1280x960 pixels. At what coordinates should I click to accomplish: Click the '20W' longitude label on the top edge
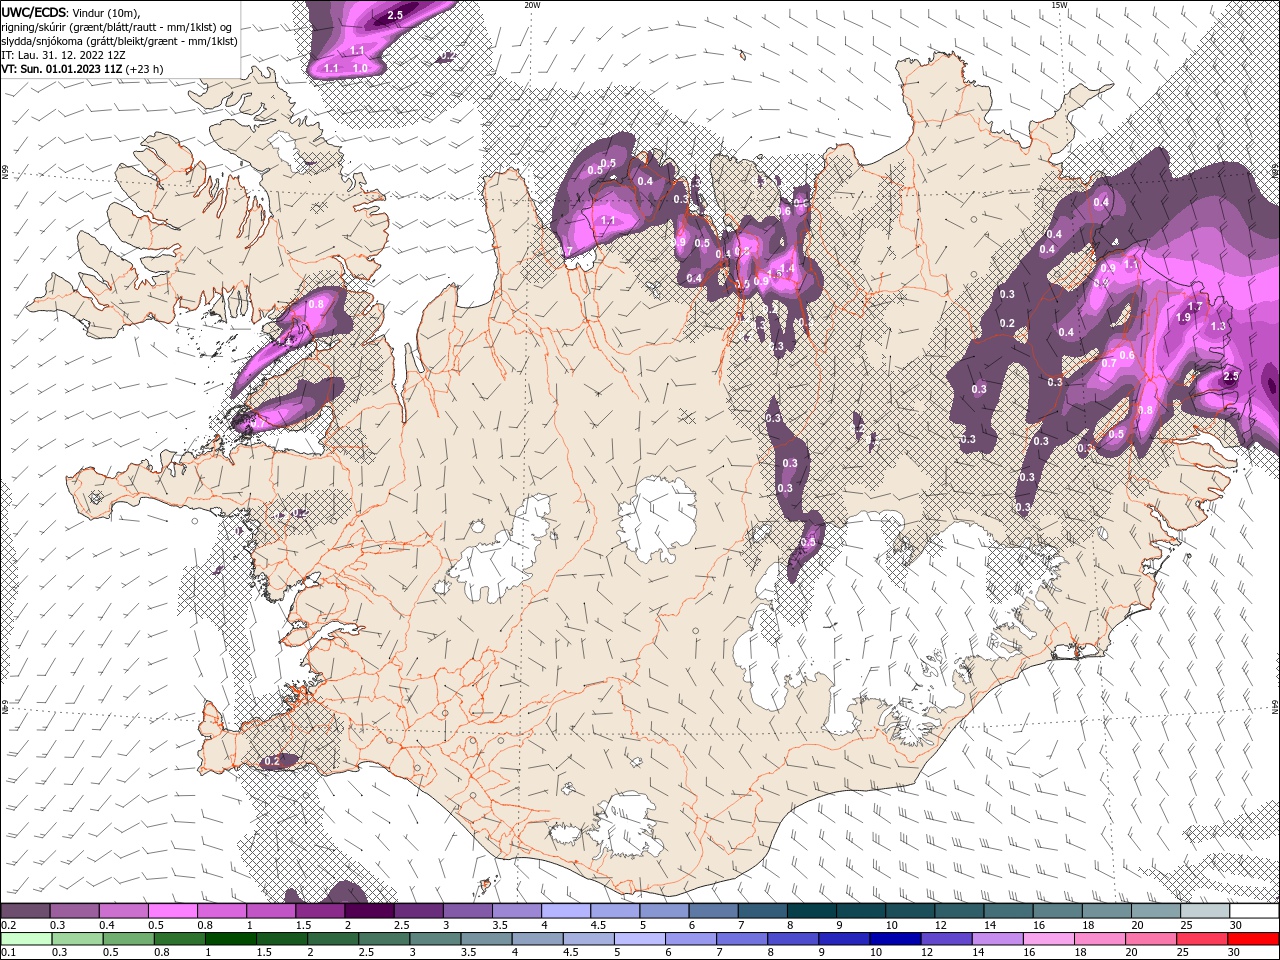coord(532,5)
